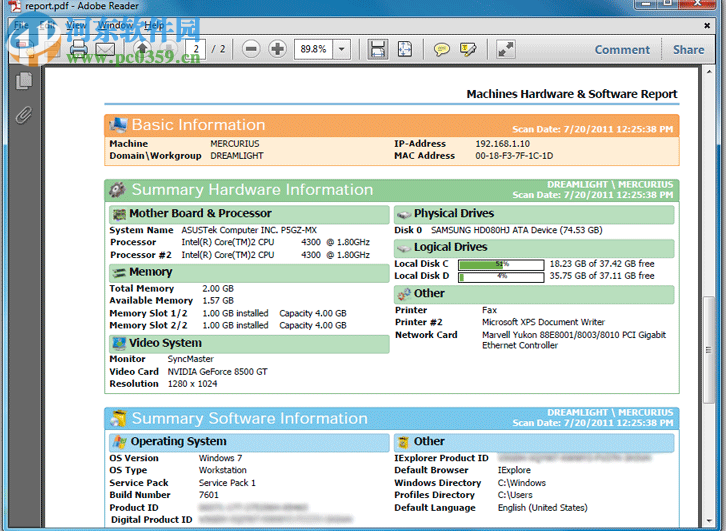Screen dimensions: 726x531
Task: Click the machine name MERCURIUS
Action: [235, 144]
